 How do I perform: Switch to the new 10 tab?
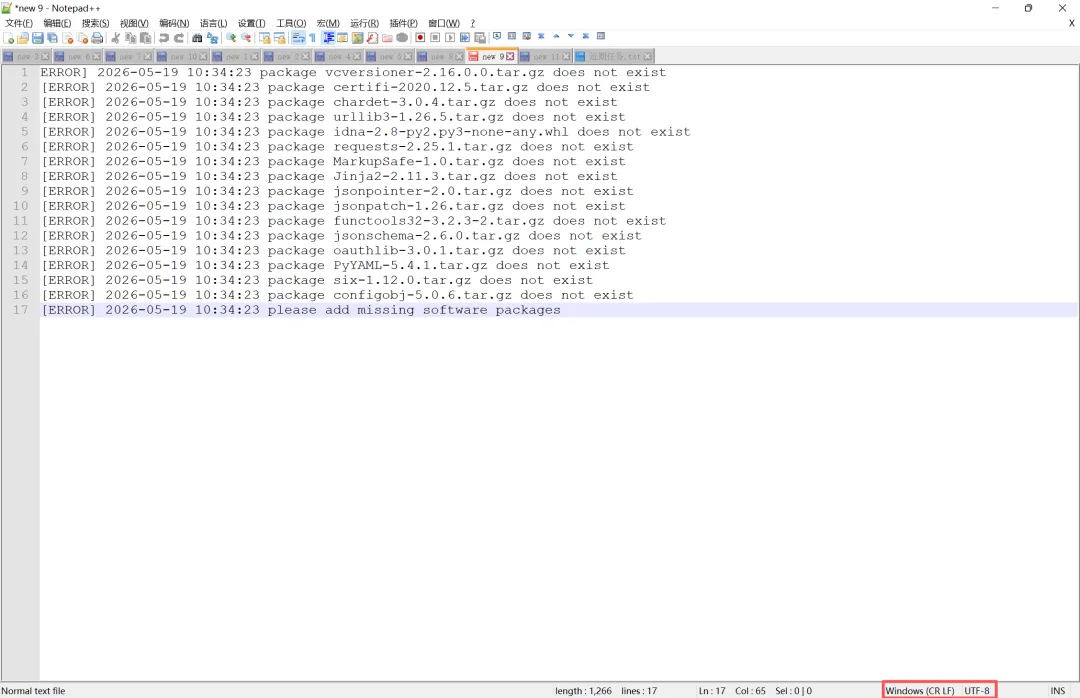pyautogui.click(x=182, y=57)
